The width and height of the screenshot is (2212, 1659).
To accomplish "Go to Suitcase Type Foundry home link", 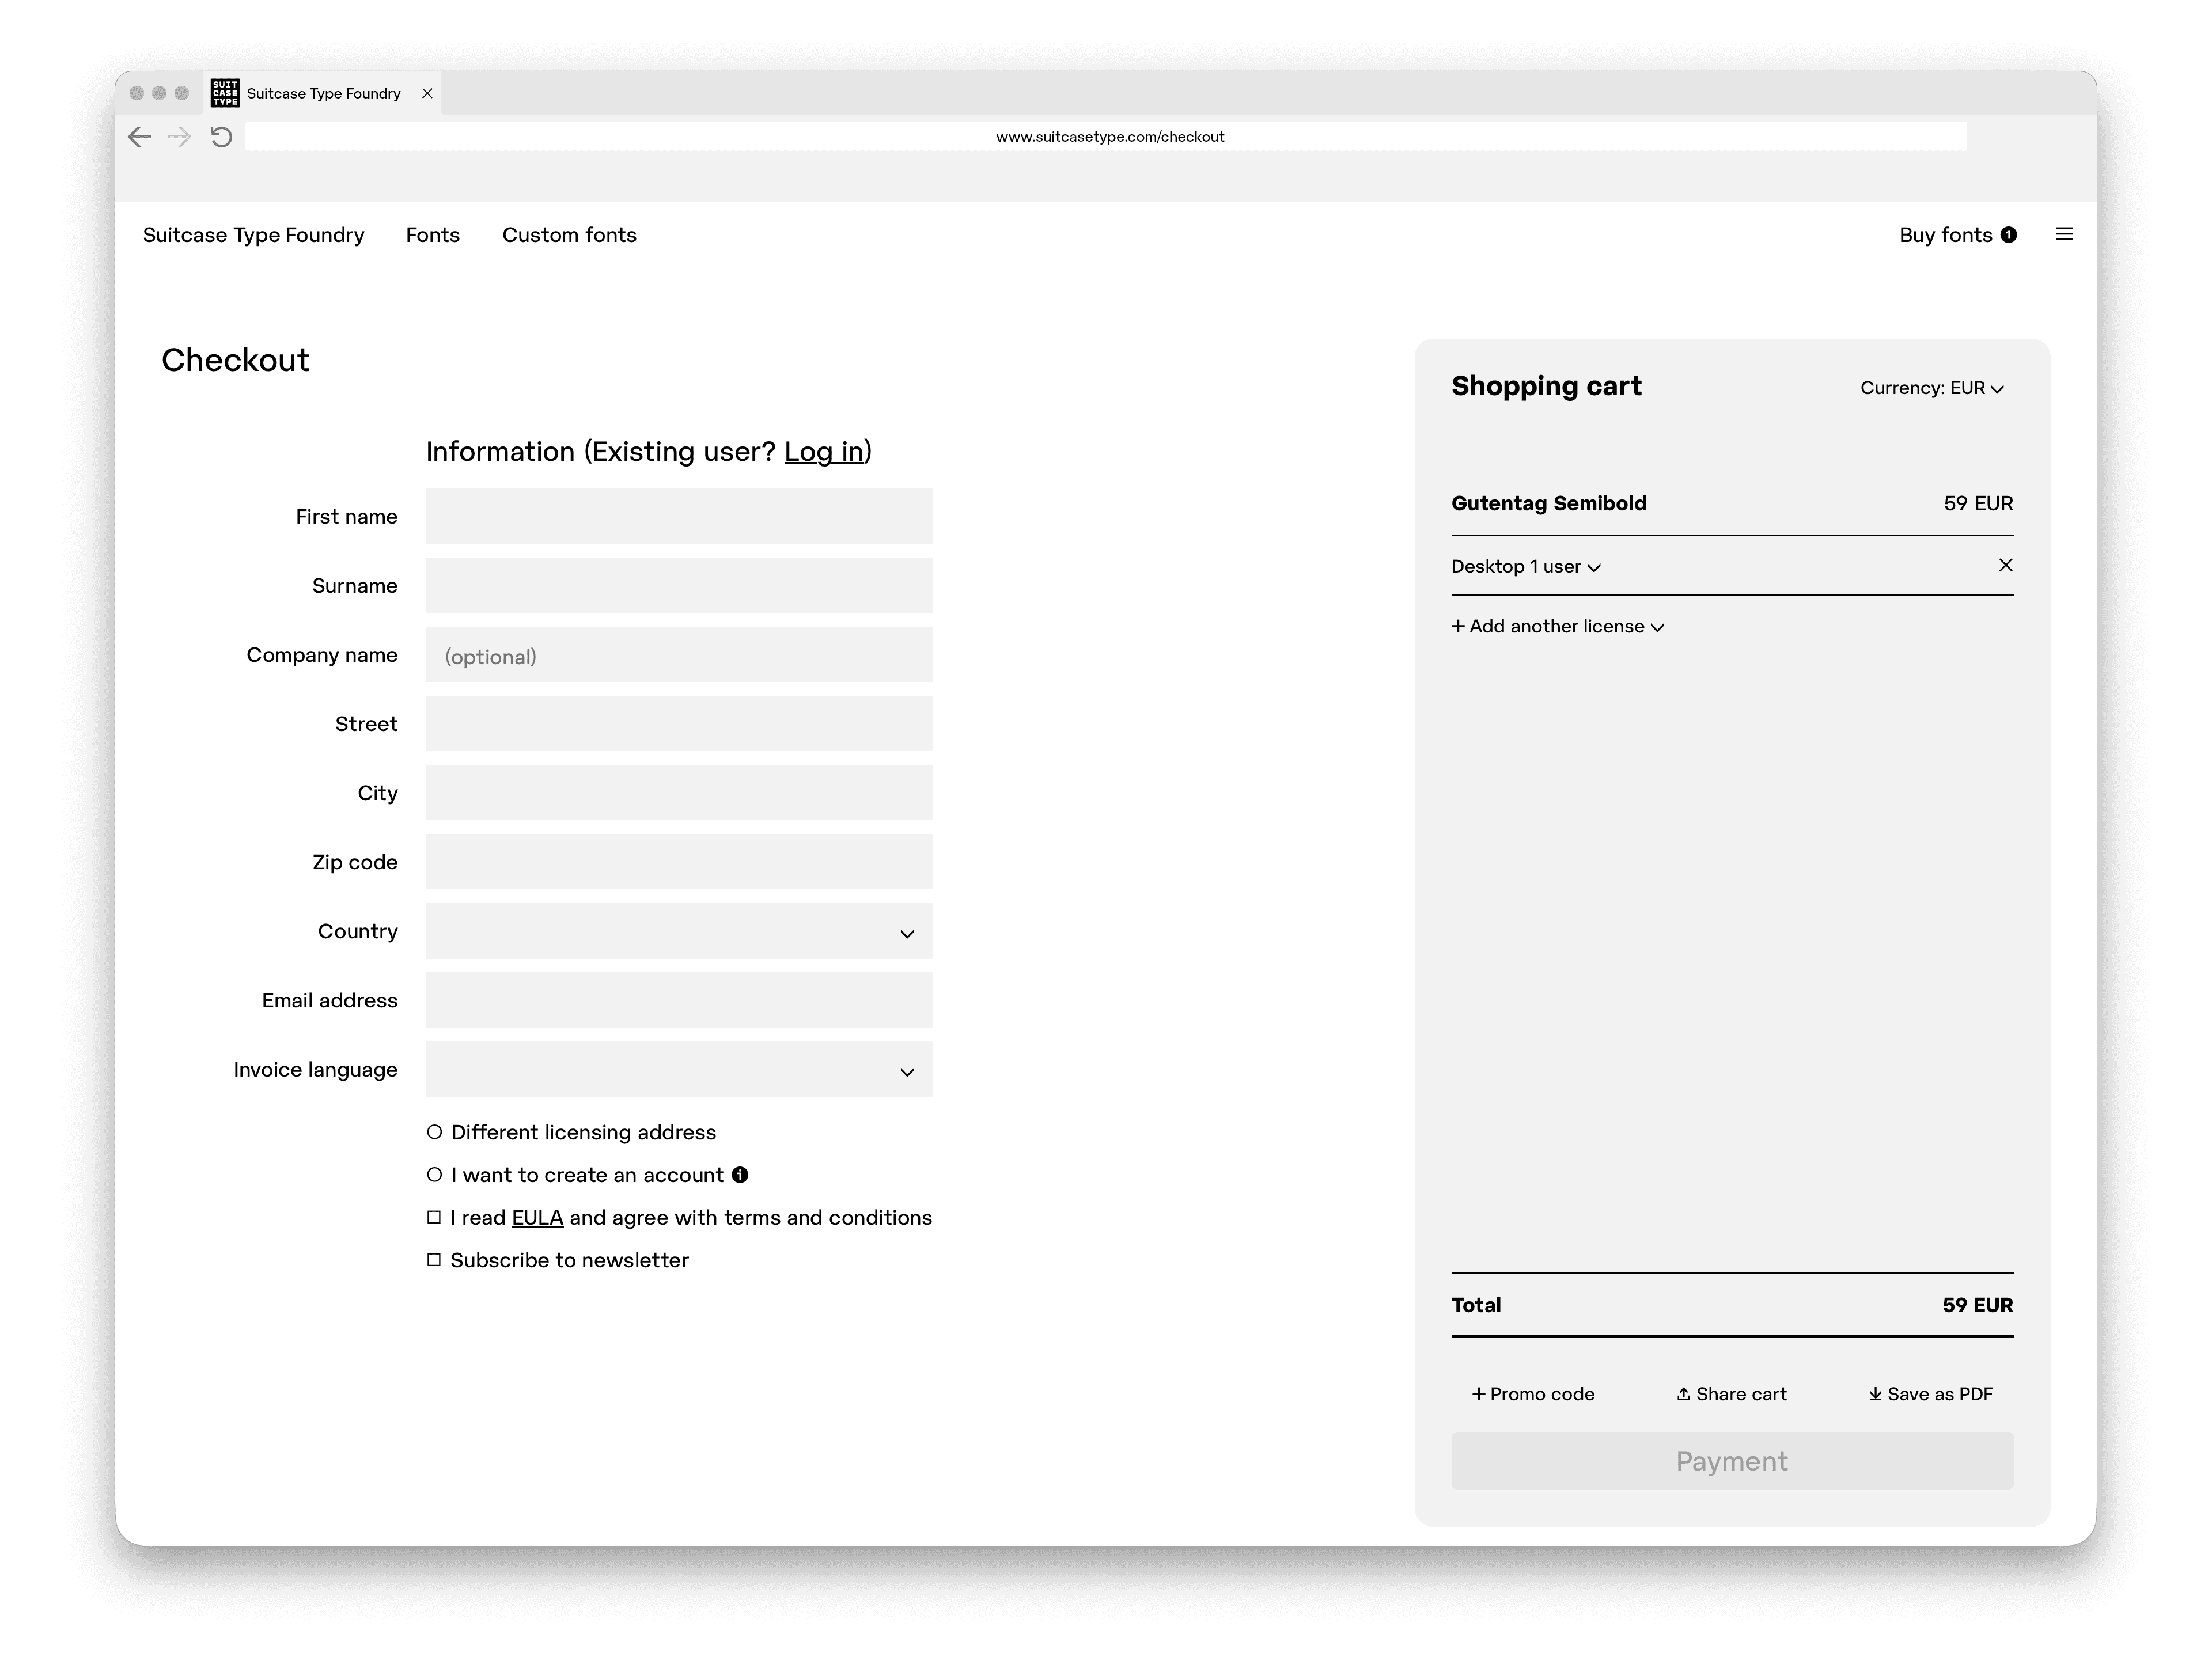I will (x=253, y=235).
